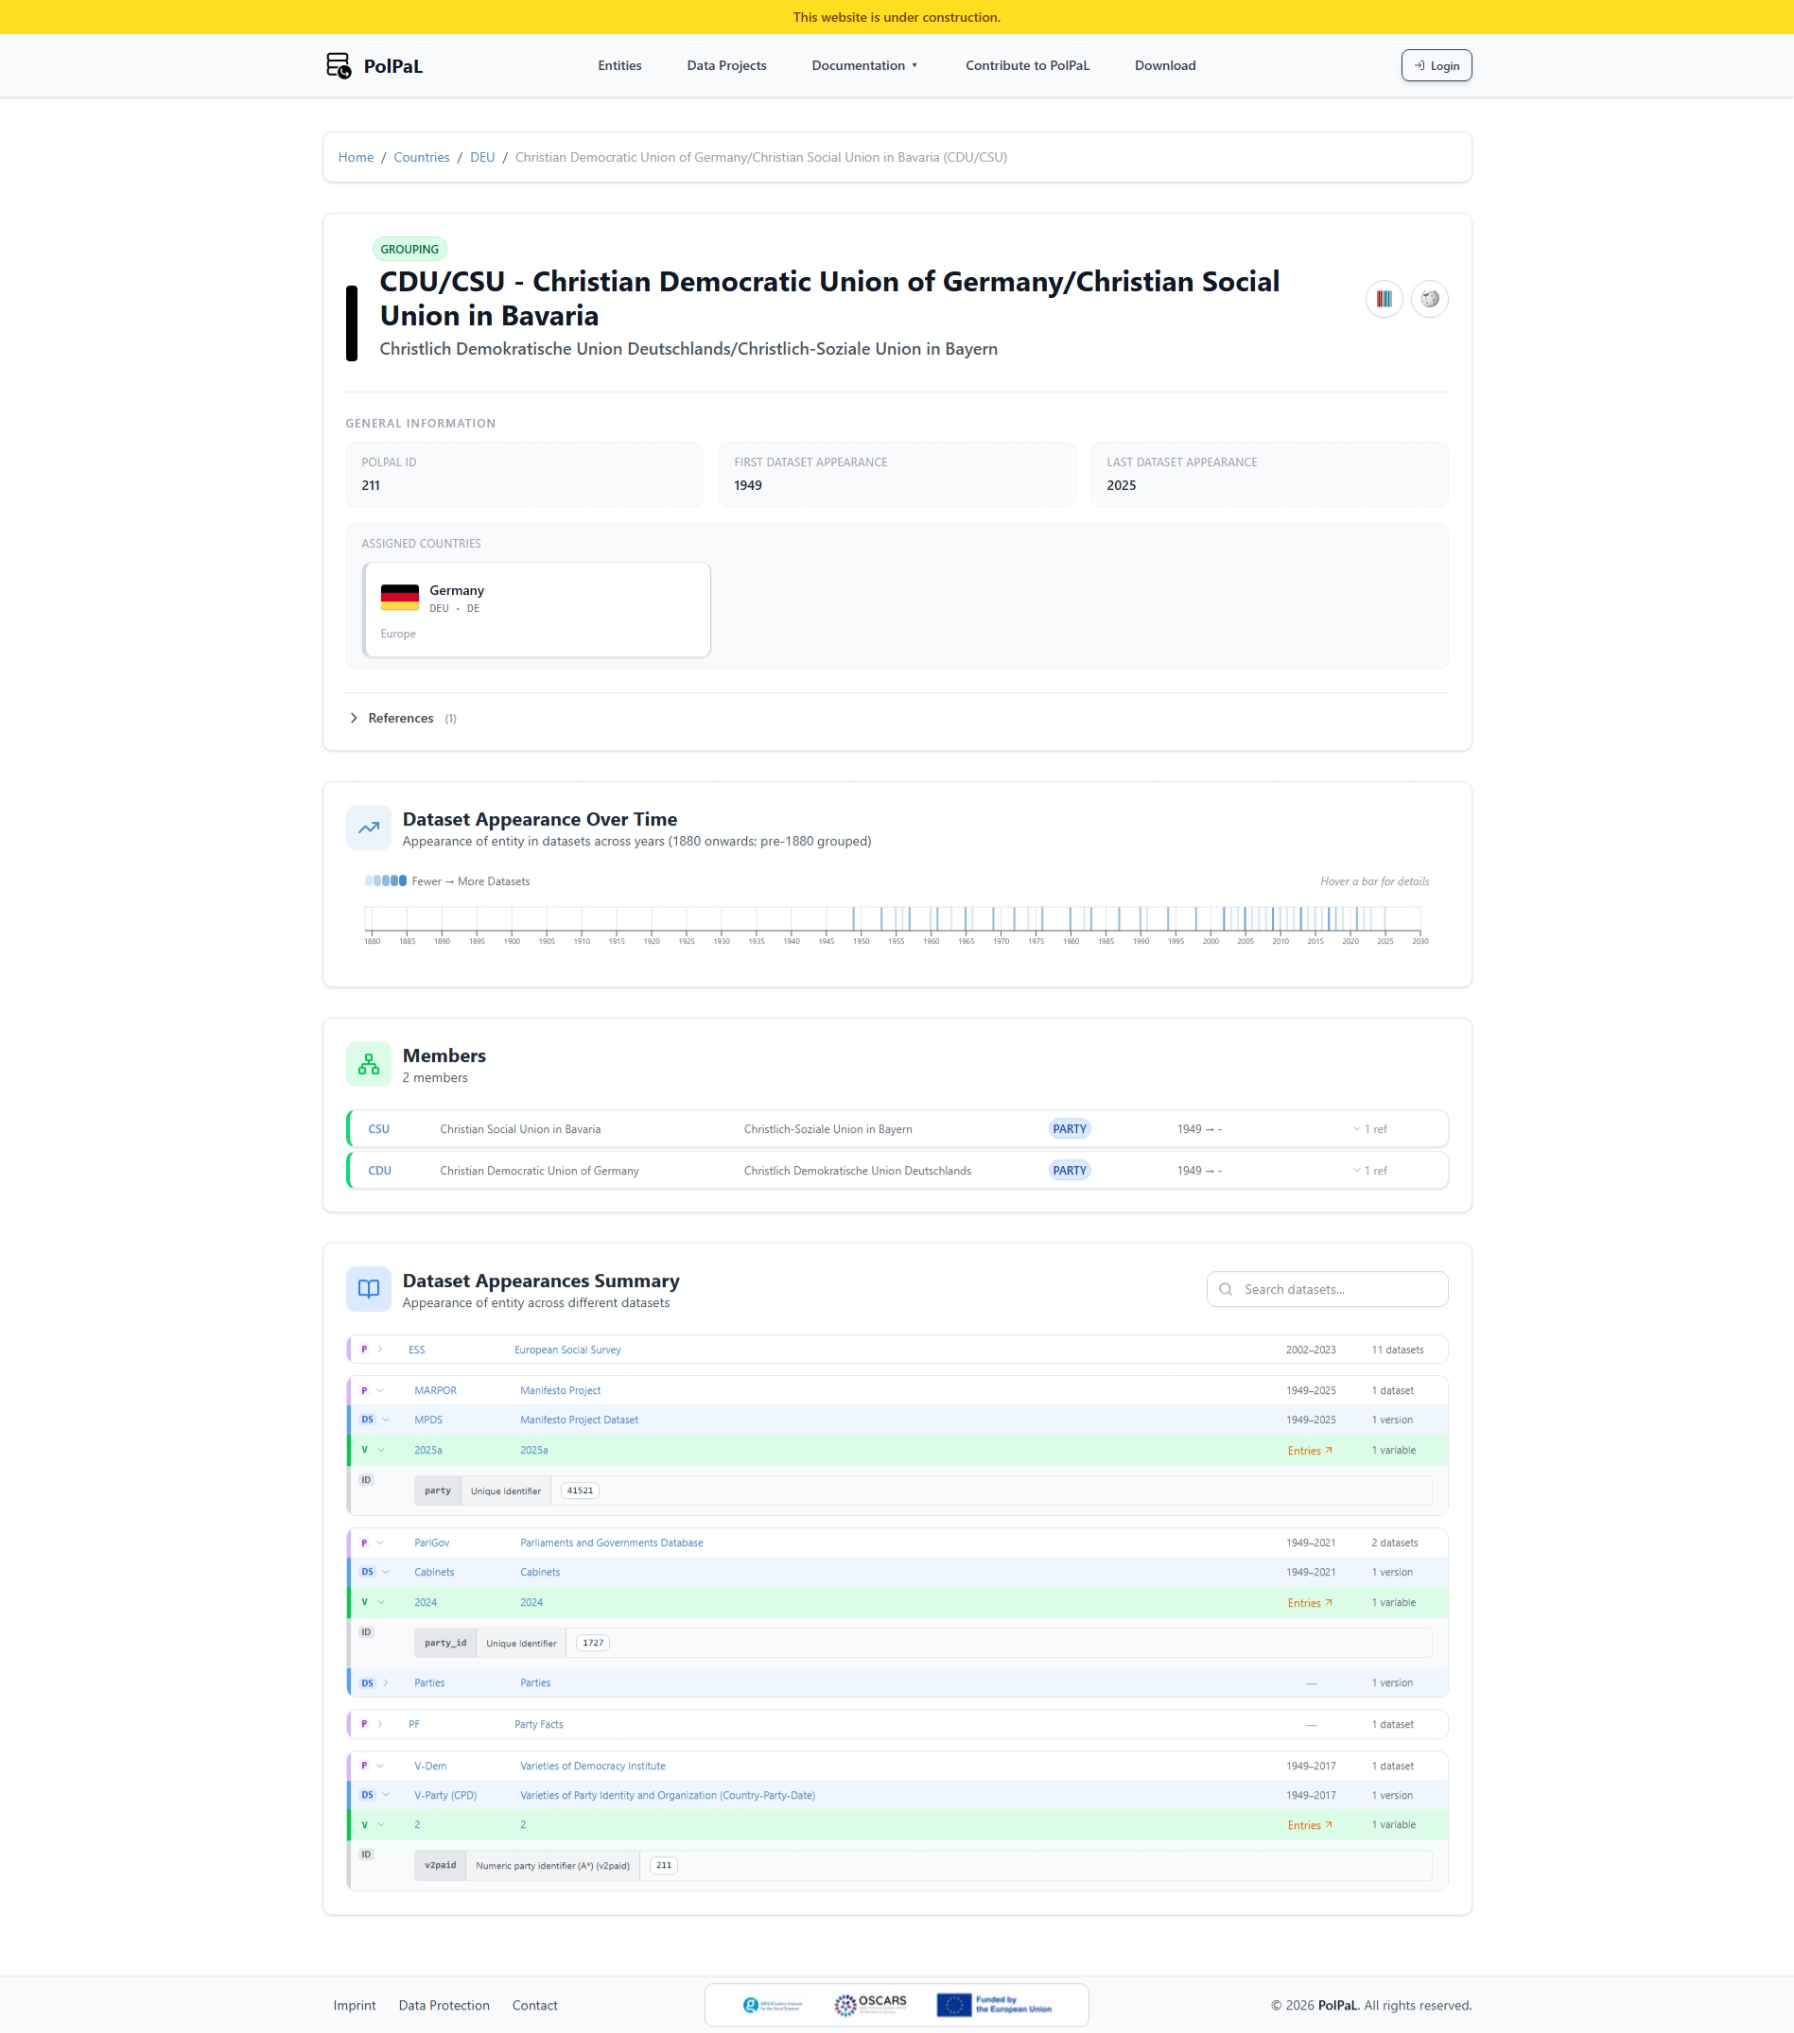Collapse the ParlGov project row
This screenshot has width=1794, height=2033.
[x=380, y=1543]
